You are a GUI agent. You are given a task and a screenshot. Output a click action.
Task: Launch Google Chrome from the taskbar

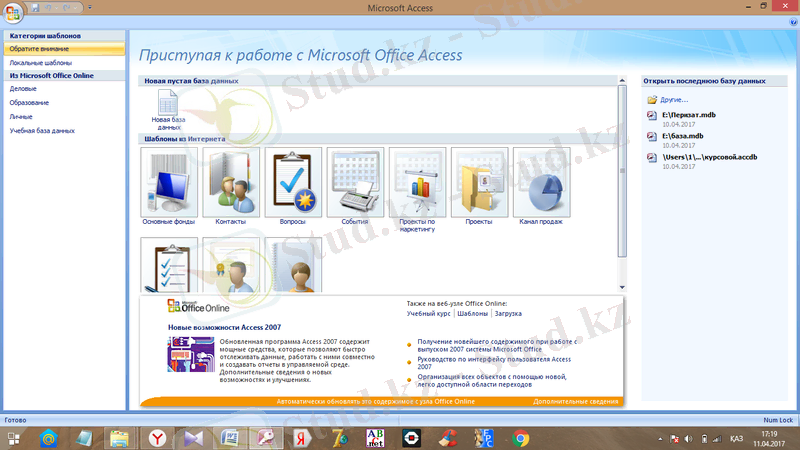[520, 437]
